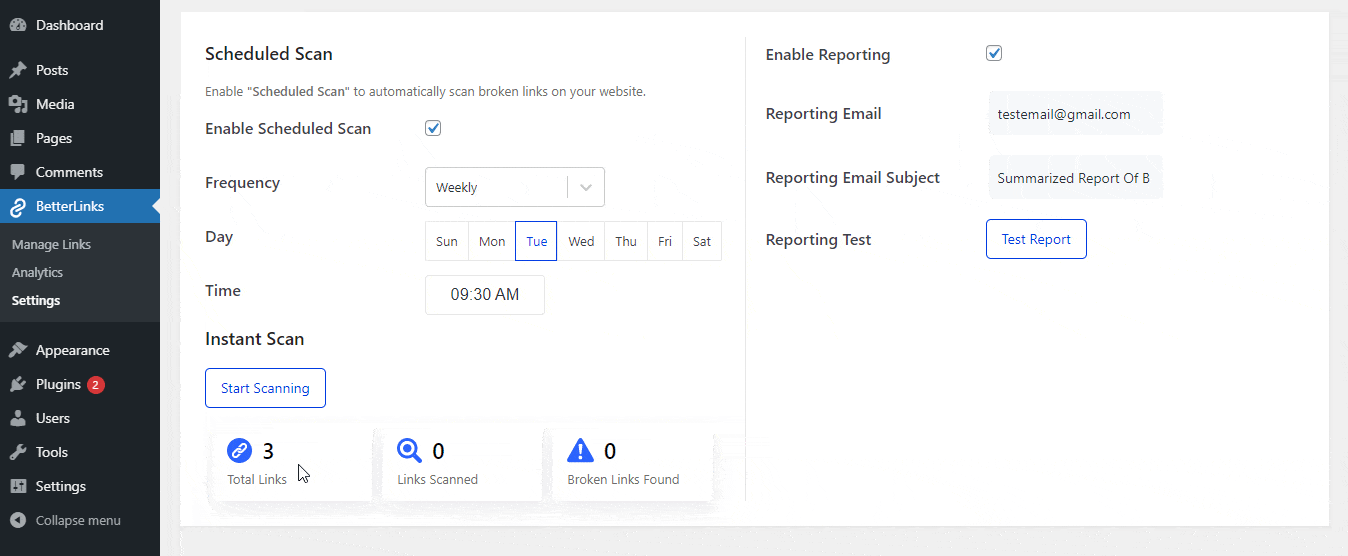Click the Frequency dropdown chevron arrow

(586, 187)
